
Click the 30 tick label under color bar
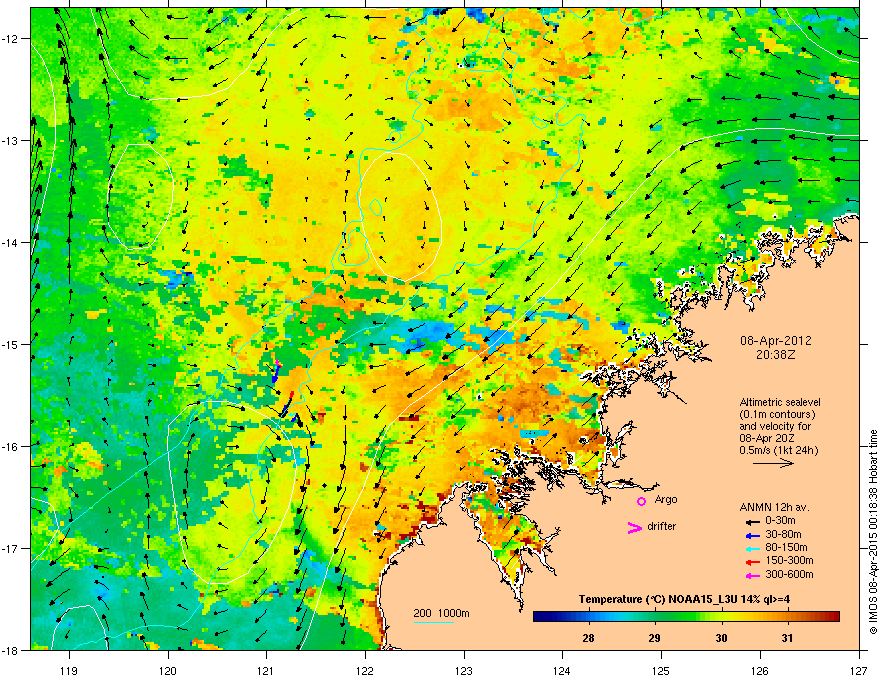pos(721,638)
